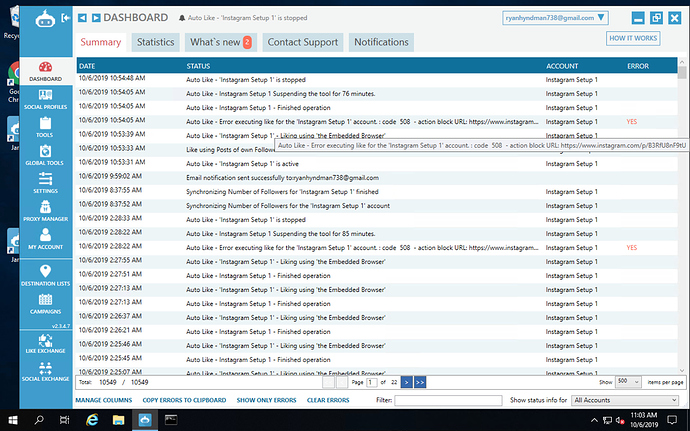This screenshot has height=431, width=690.
Task: Open Proxy Manager from the sidebar
Action: click(45, 211)
